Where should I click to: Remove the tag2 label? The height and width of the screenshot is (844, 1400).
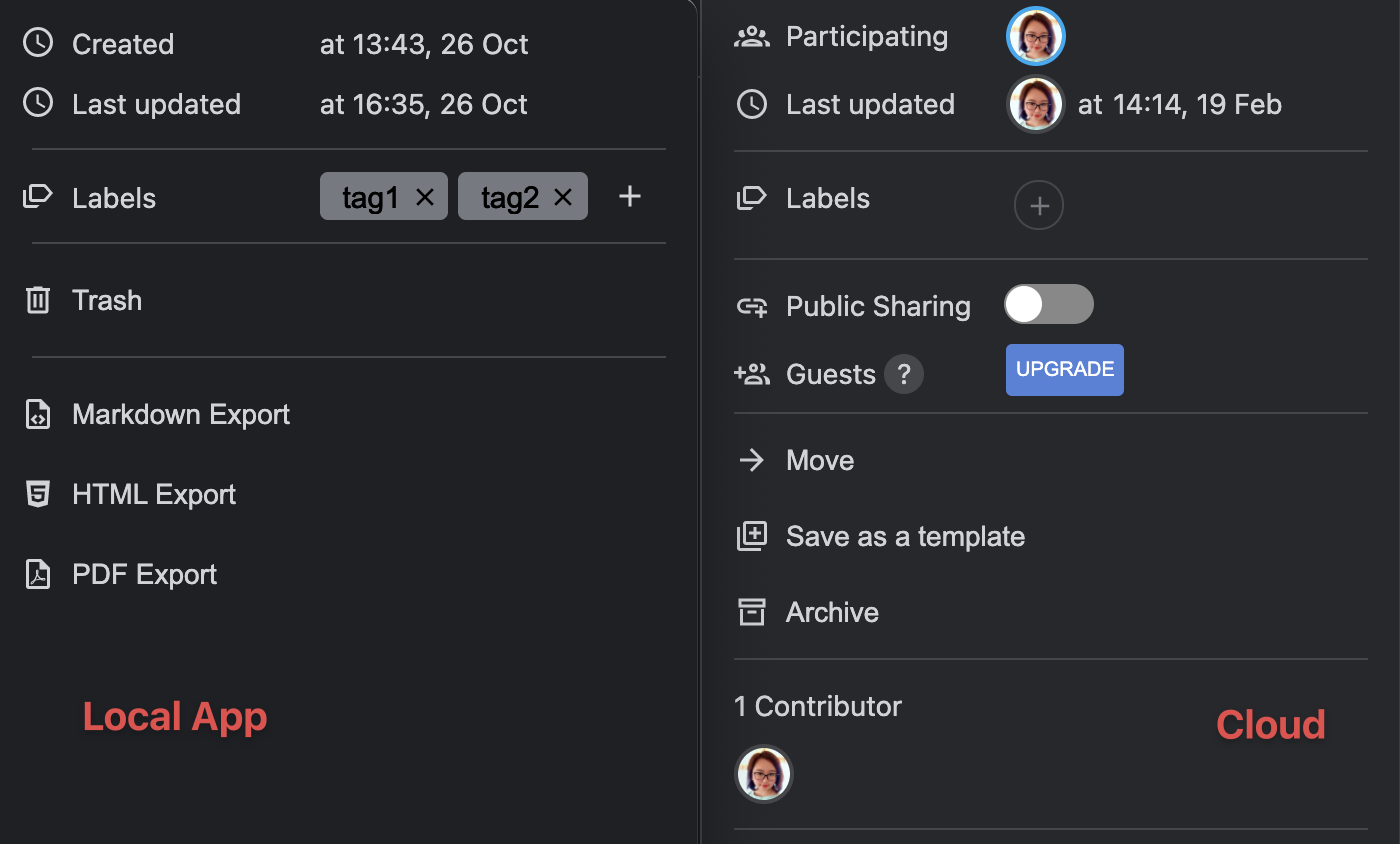point(563,197)
